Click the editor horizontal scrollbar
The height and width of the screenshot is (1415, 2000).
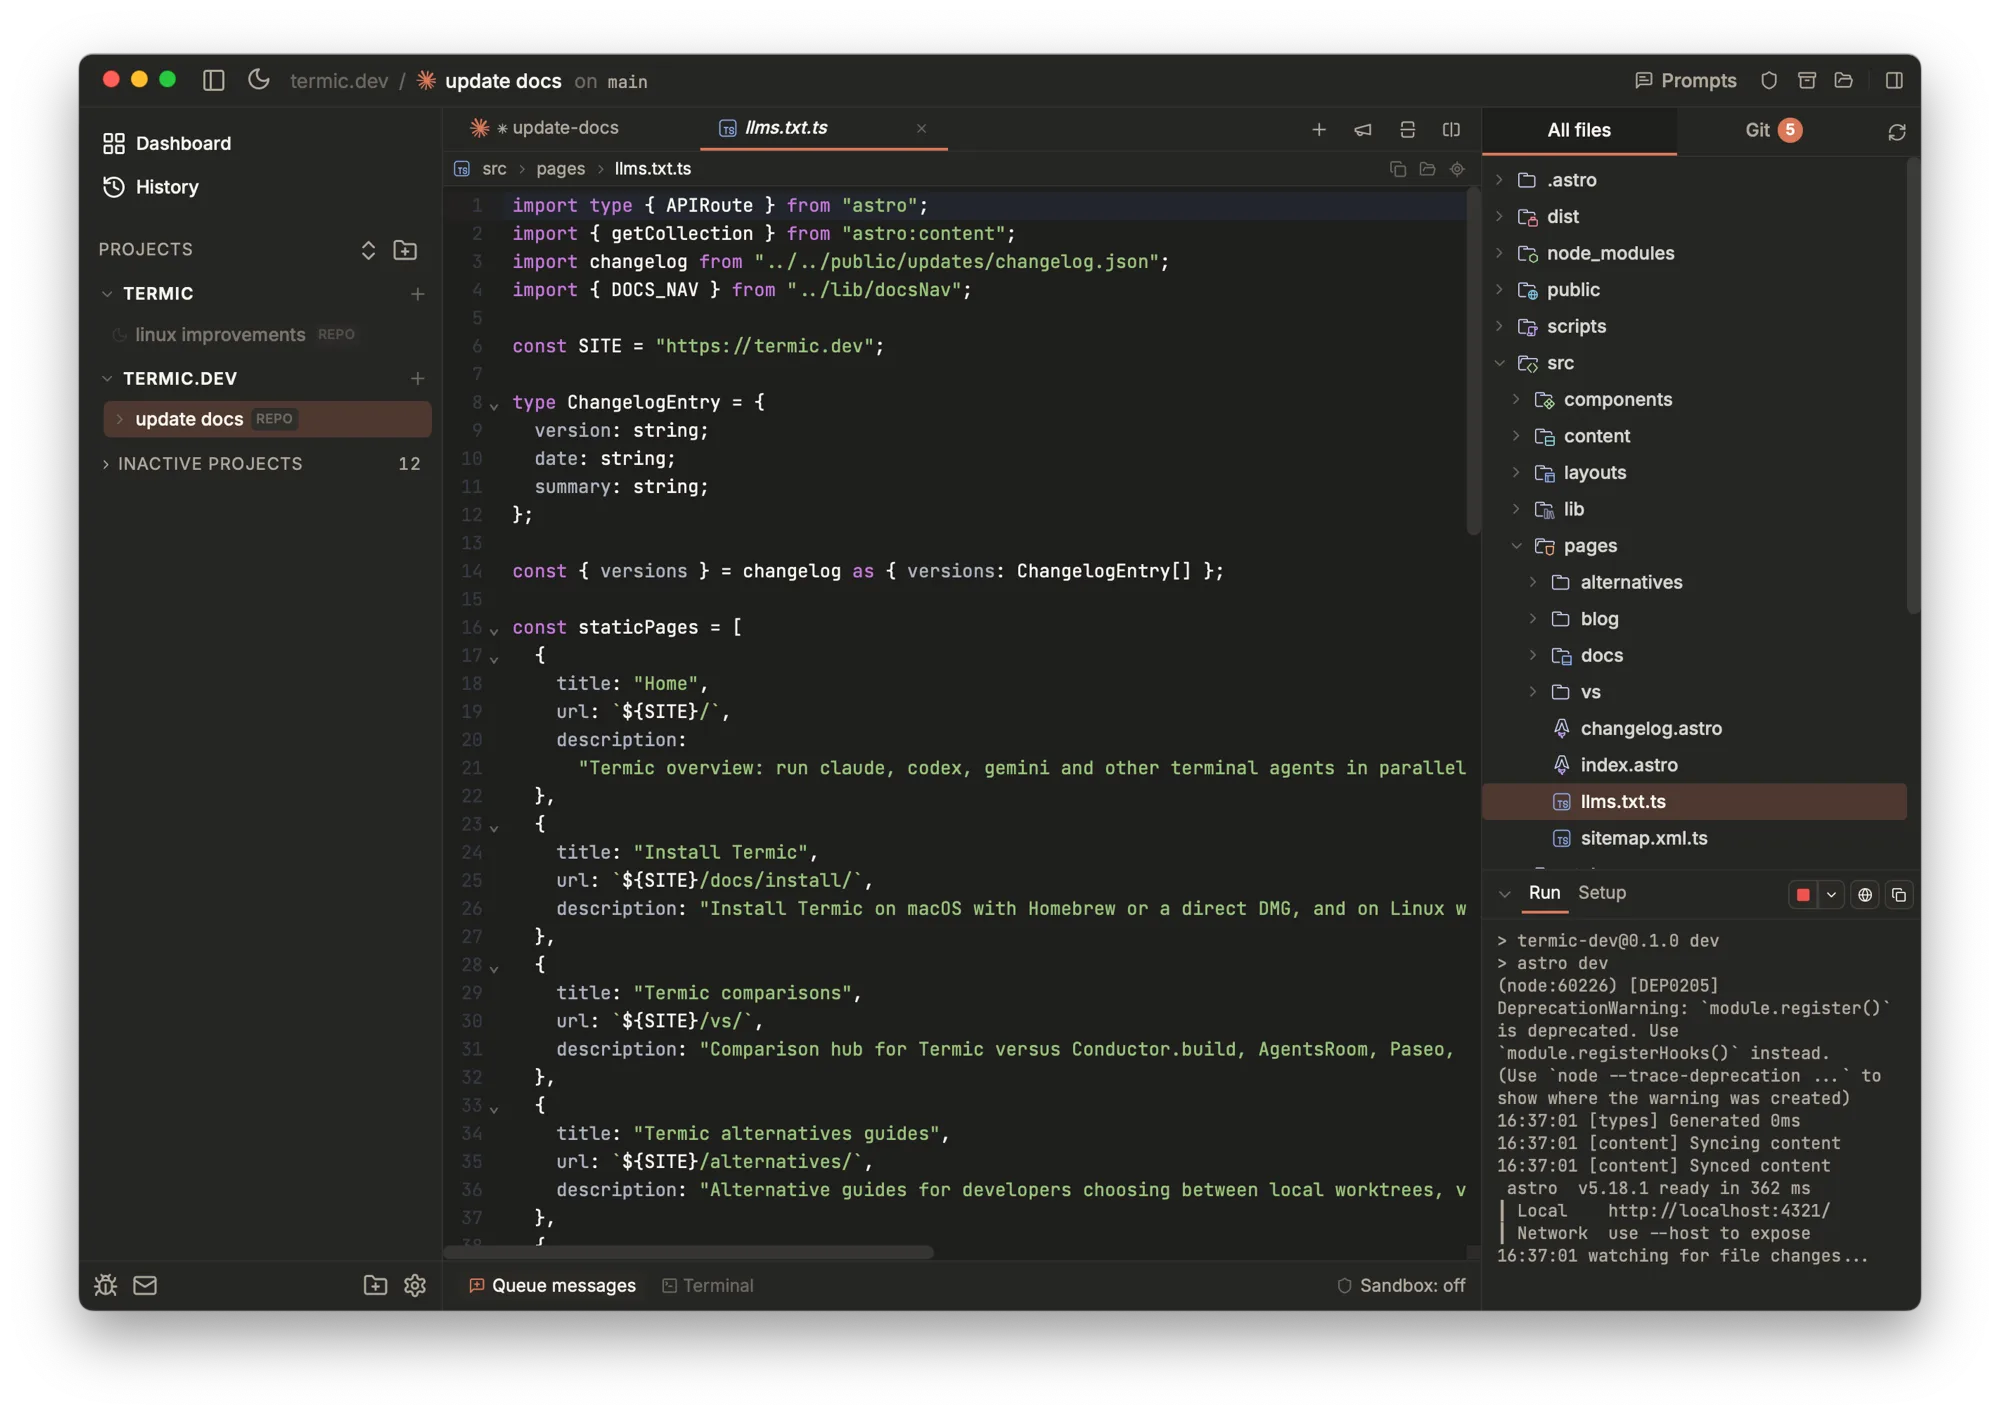(x=689, y=1252)
